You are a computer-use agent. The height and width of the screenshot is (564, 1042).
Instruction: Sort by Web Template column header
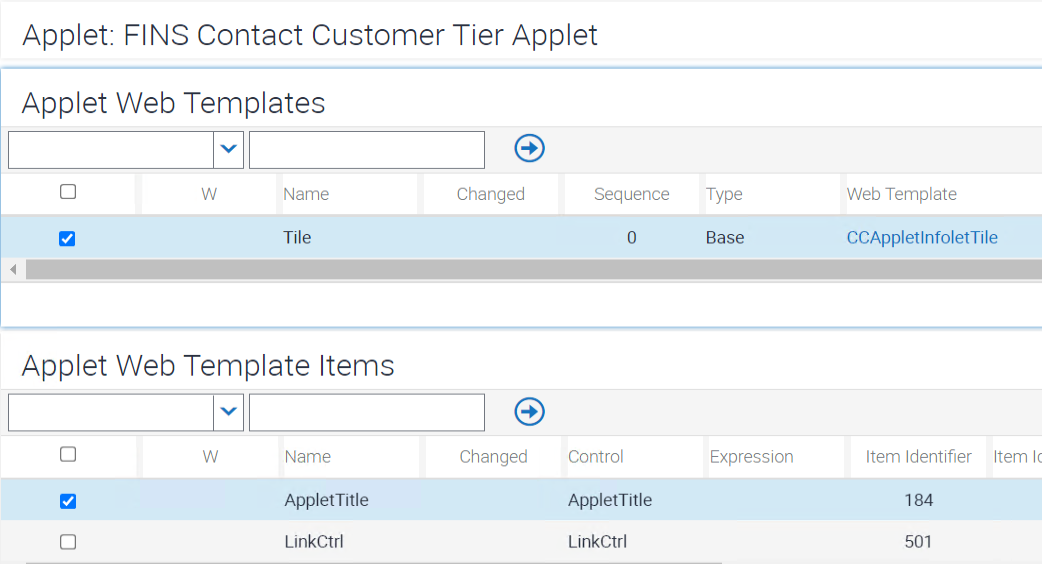[901, 194]
